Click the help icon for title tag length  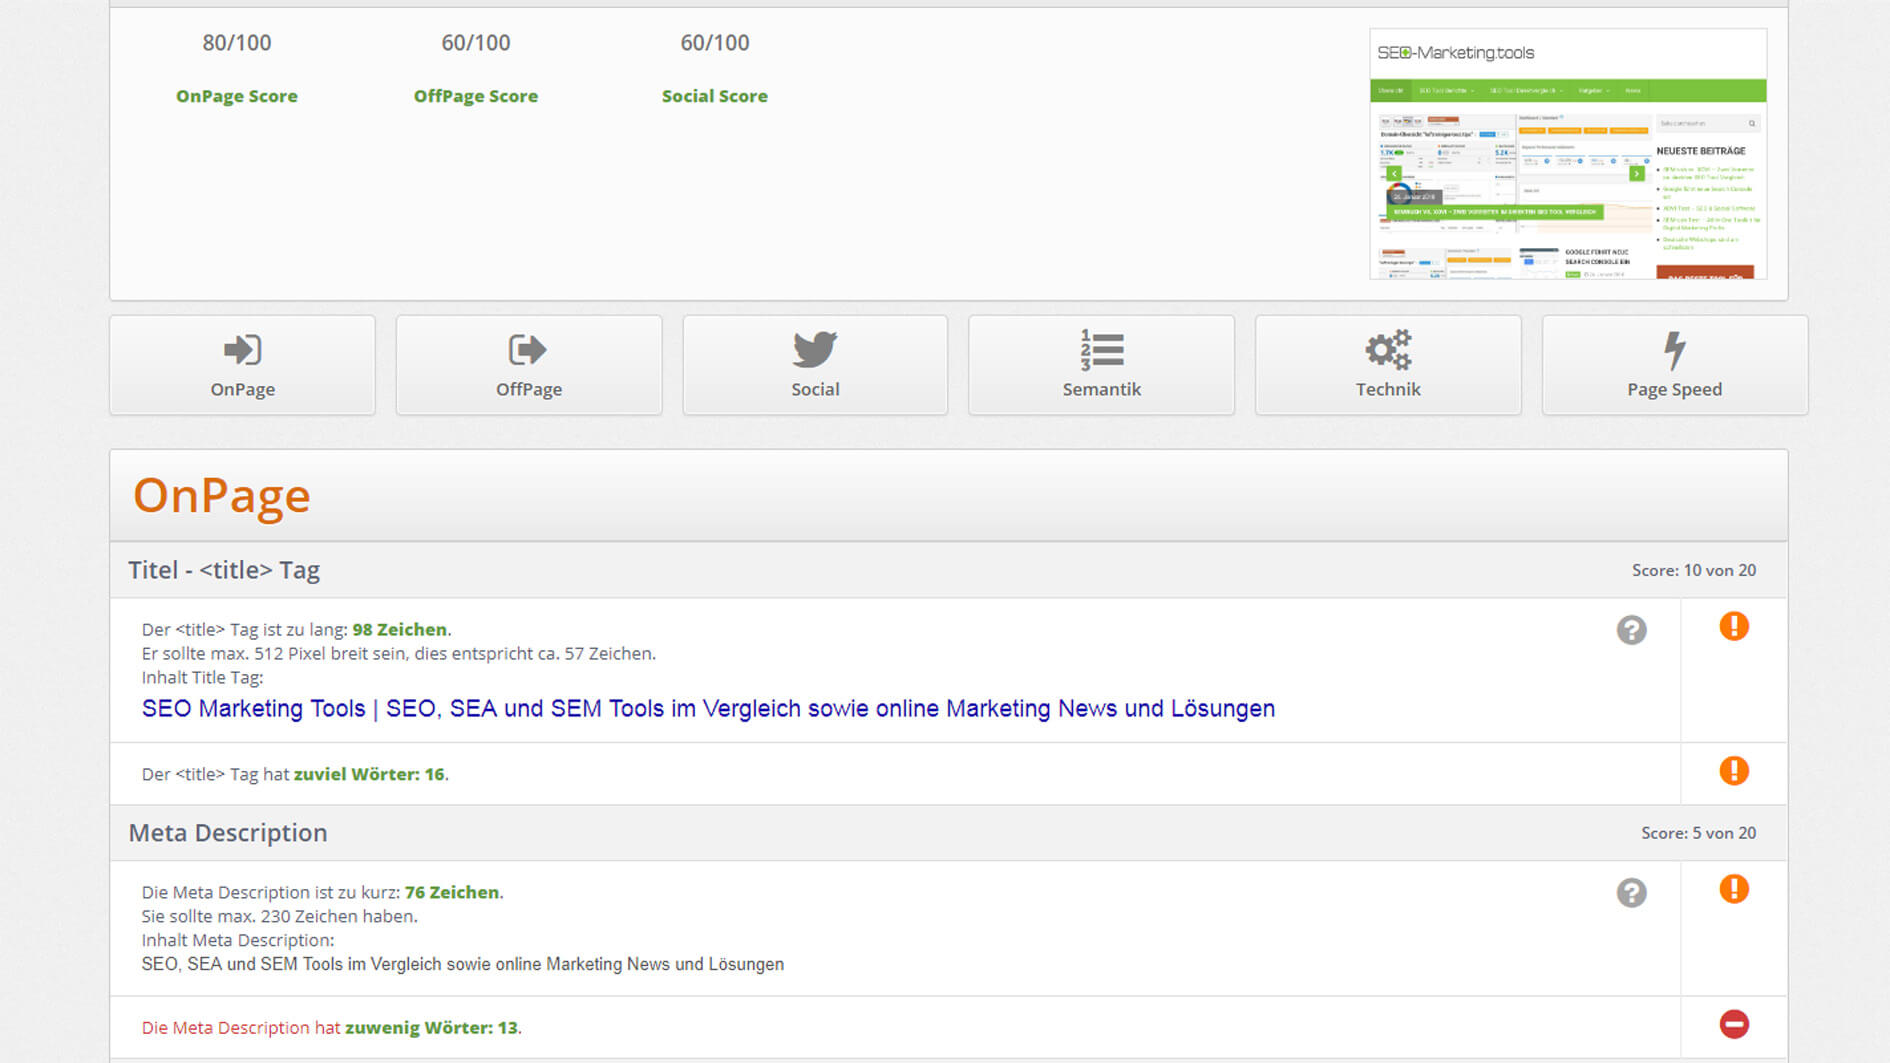(x=1631, y=630)
